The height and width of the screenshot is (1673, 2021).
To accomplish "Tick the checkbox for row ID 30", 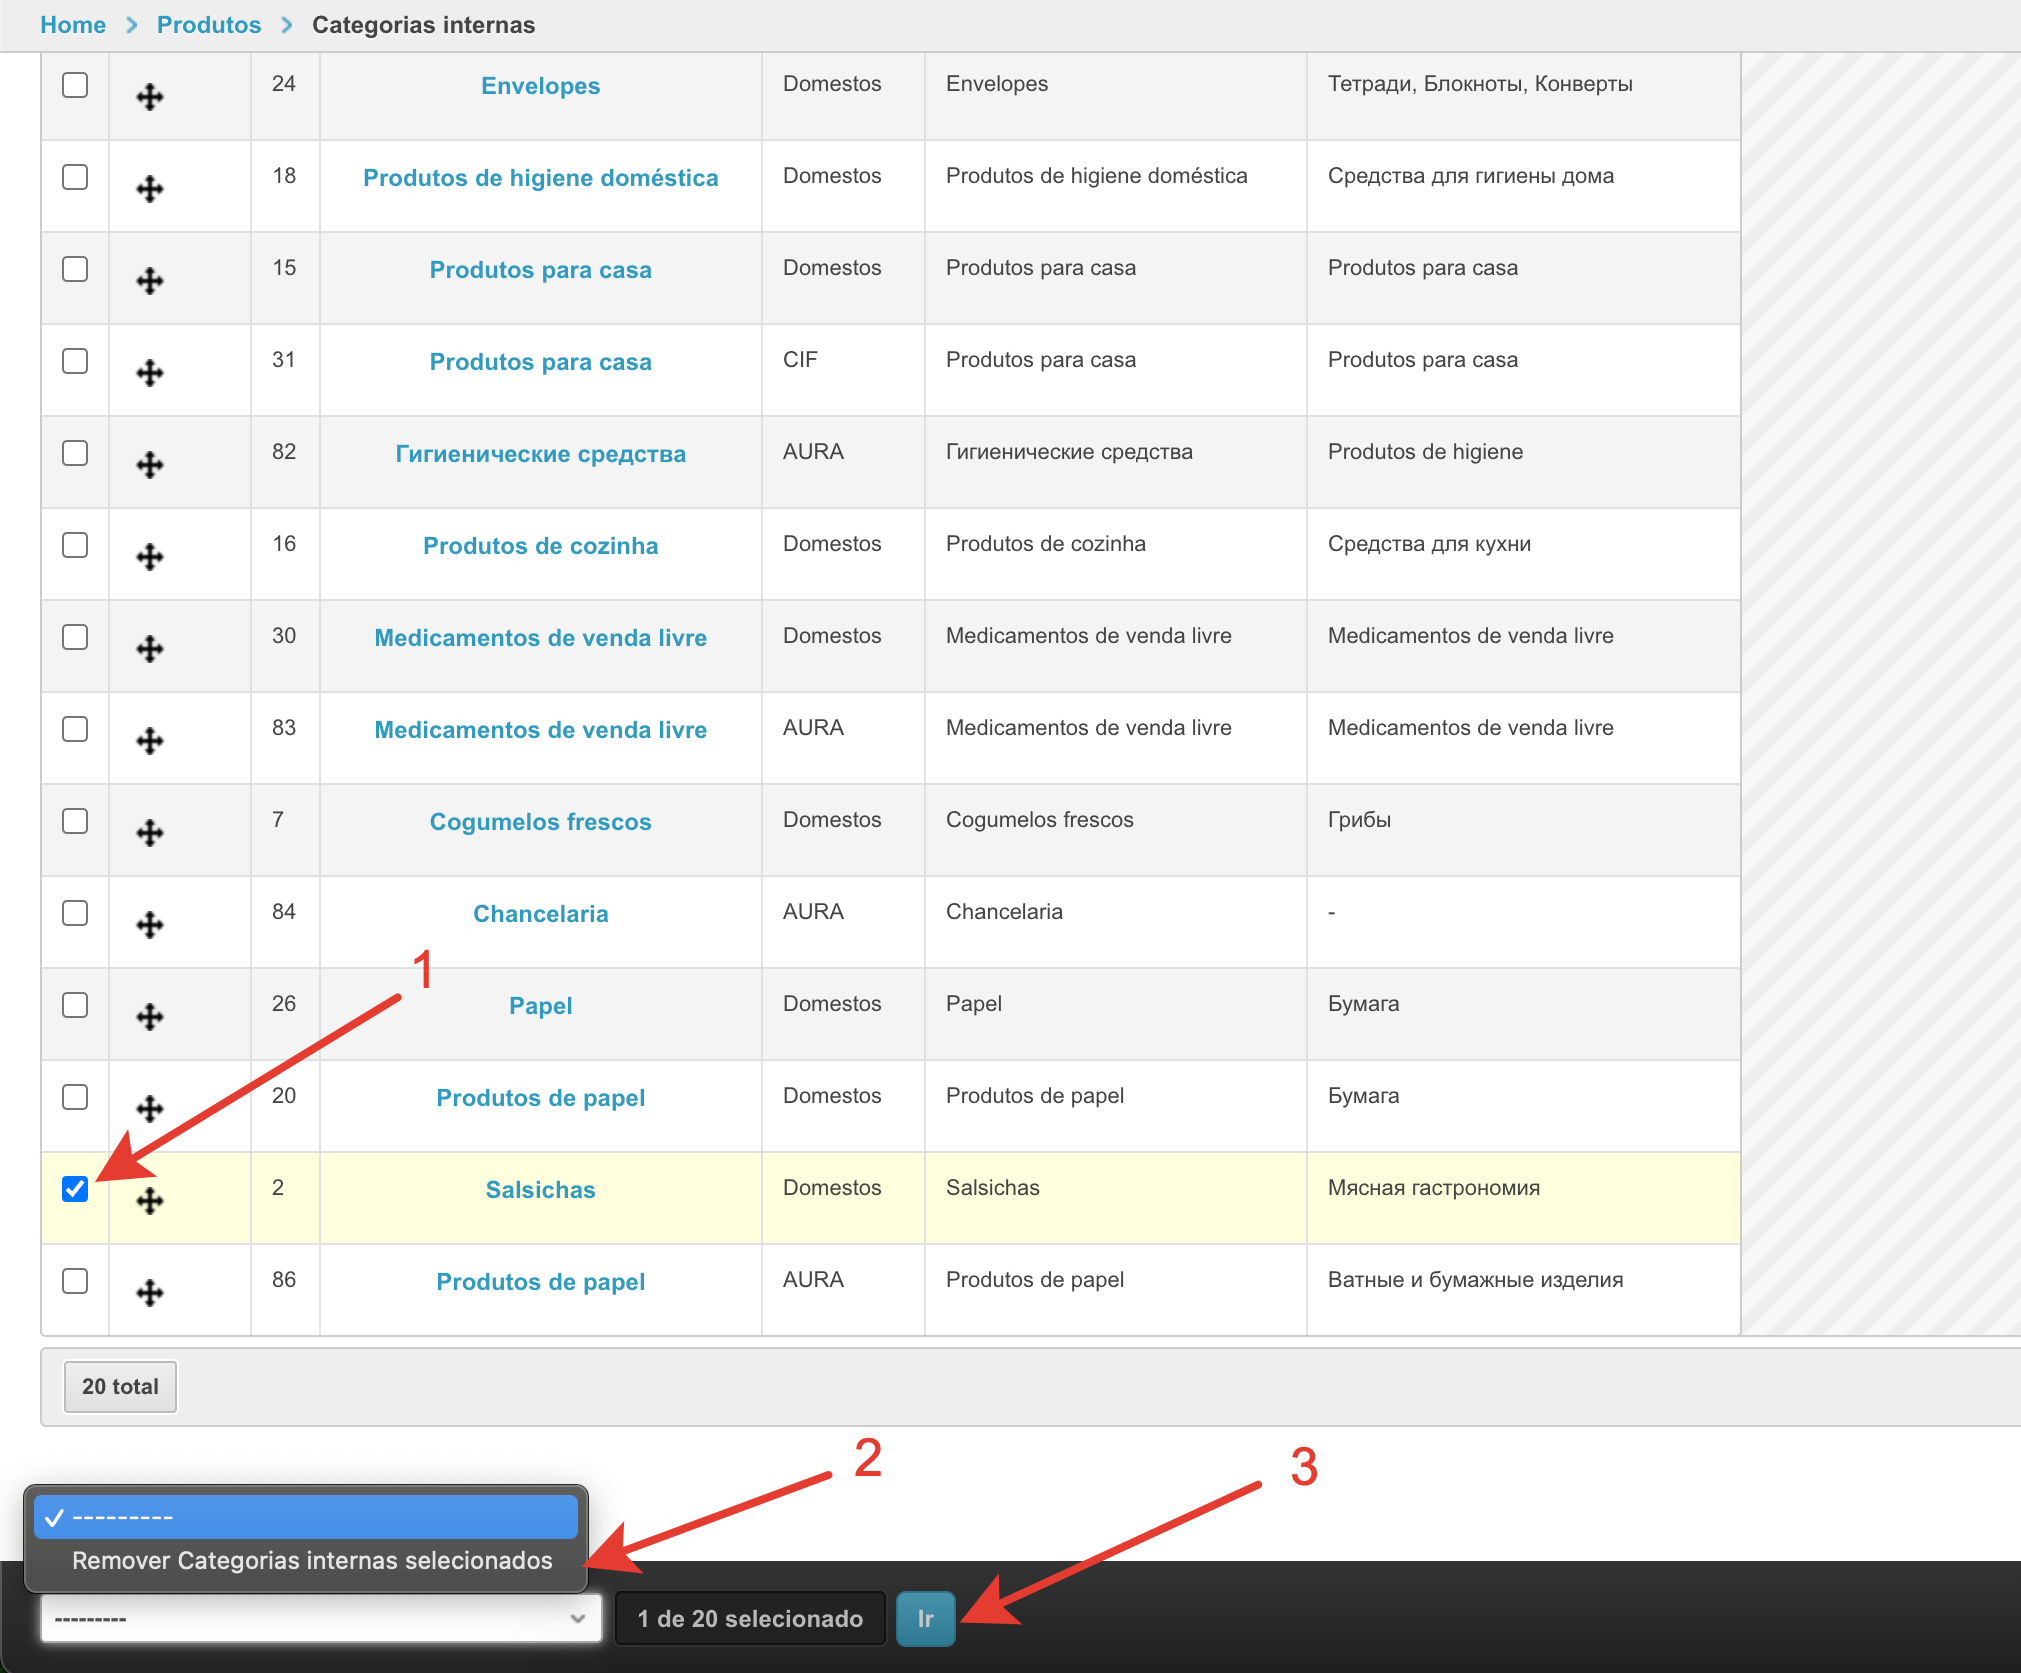I will point(75,637).
